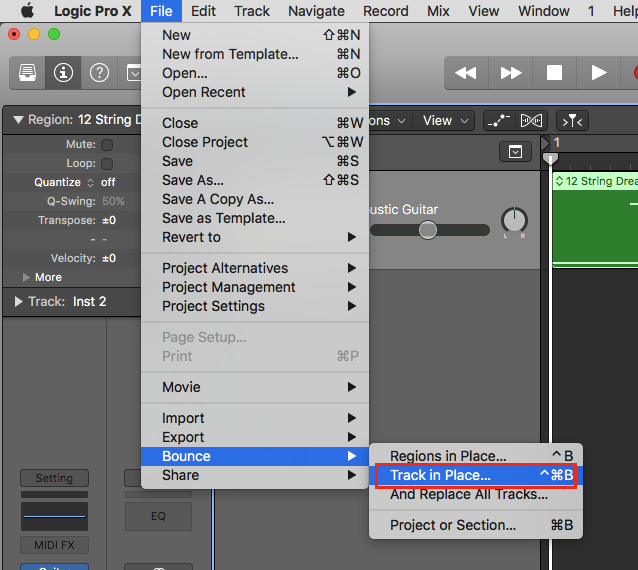638x570 pixels.
Task: Open the Revert to submenu
Action: click(x=255, y=237)
